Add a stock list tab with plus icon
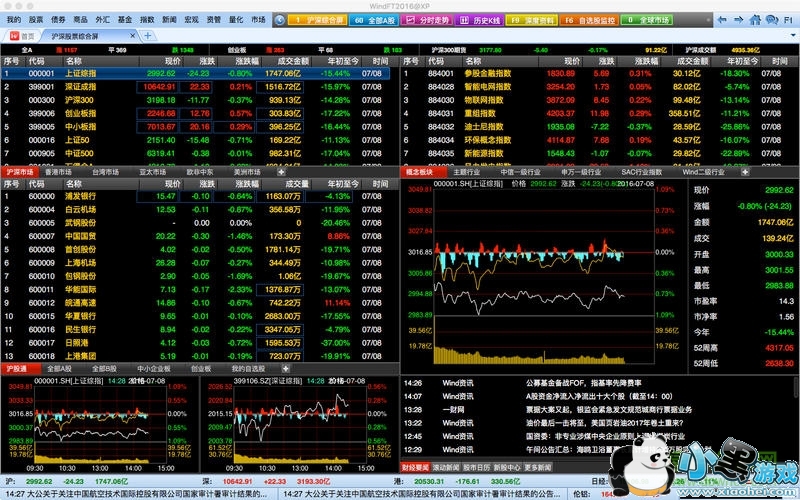800x500 pixels. (286, 369)
